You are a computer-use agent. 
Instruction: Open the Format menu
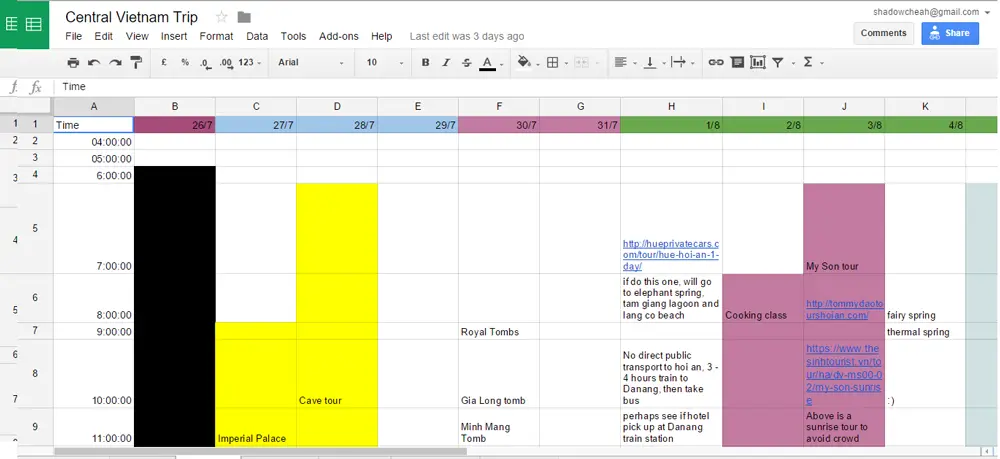pos(216,36)
